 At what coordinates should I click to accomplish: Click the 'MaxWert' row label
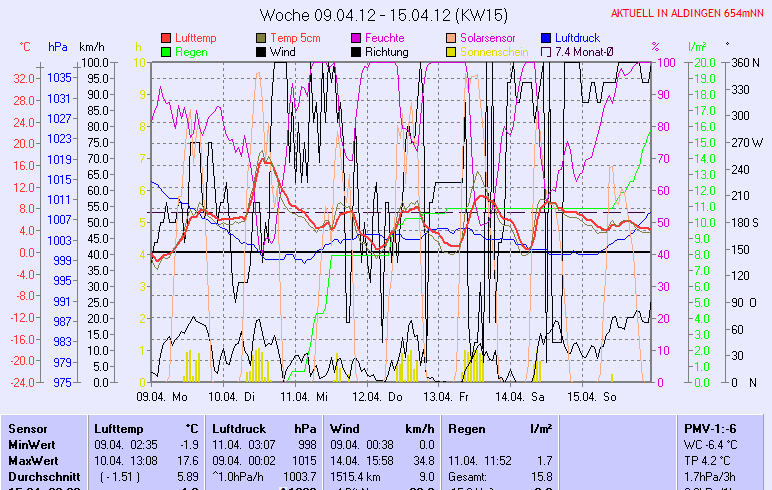33,459
